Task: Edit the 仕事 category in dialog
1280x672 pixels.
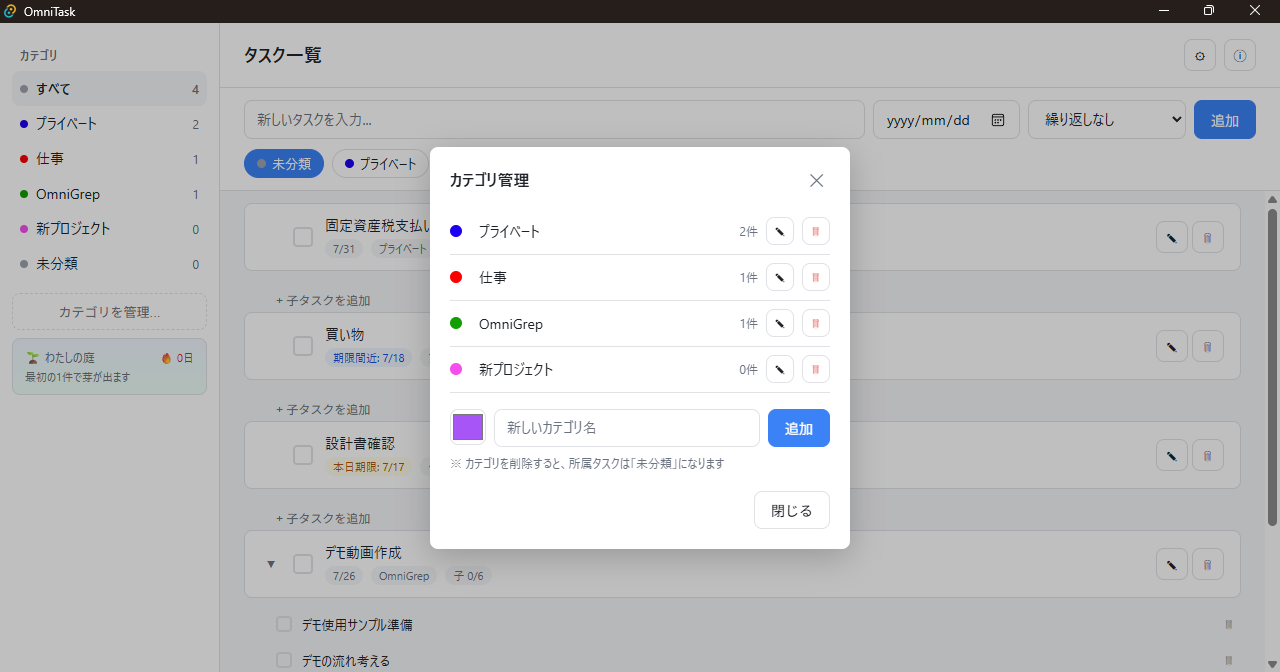Action: [x=780, y=277]
